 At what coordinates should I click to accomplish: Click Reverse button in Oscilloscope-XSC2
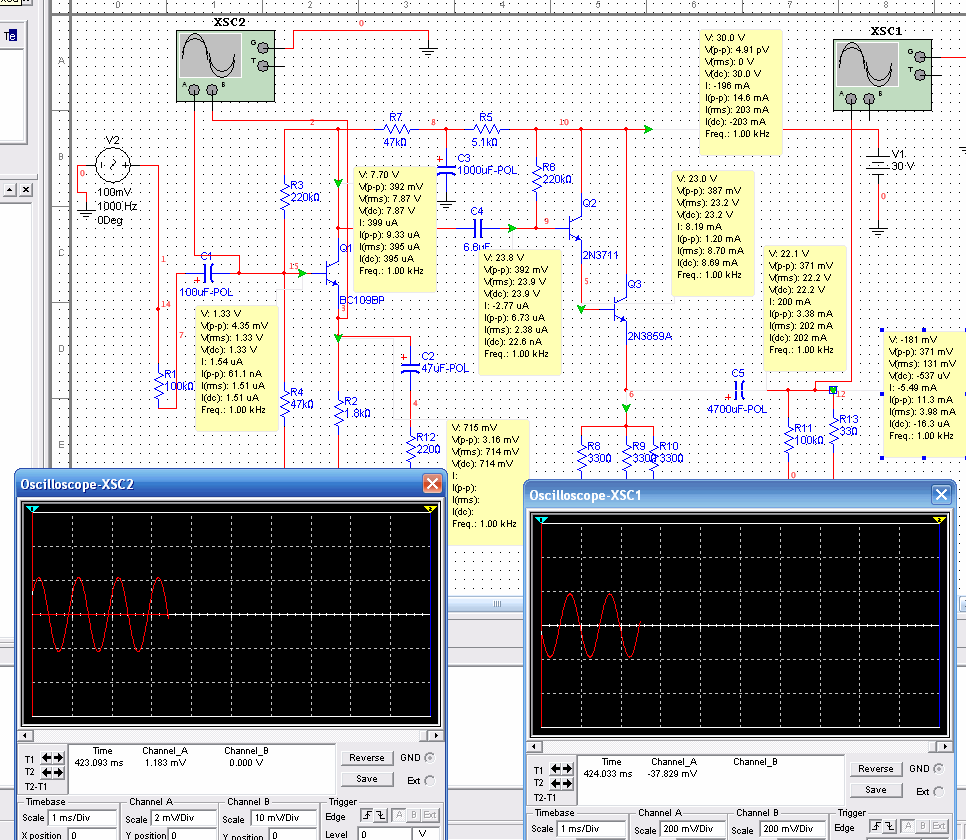tap(367, 758)
